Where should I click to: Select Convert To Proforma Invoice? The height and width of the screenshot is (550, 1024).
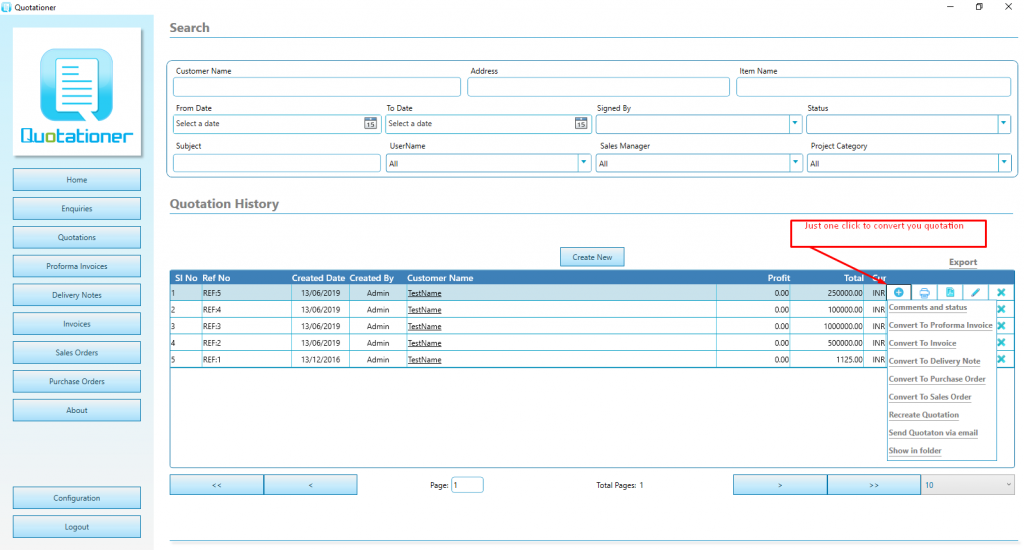(x=940, y=325)
